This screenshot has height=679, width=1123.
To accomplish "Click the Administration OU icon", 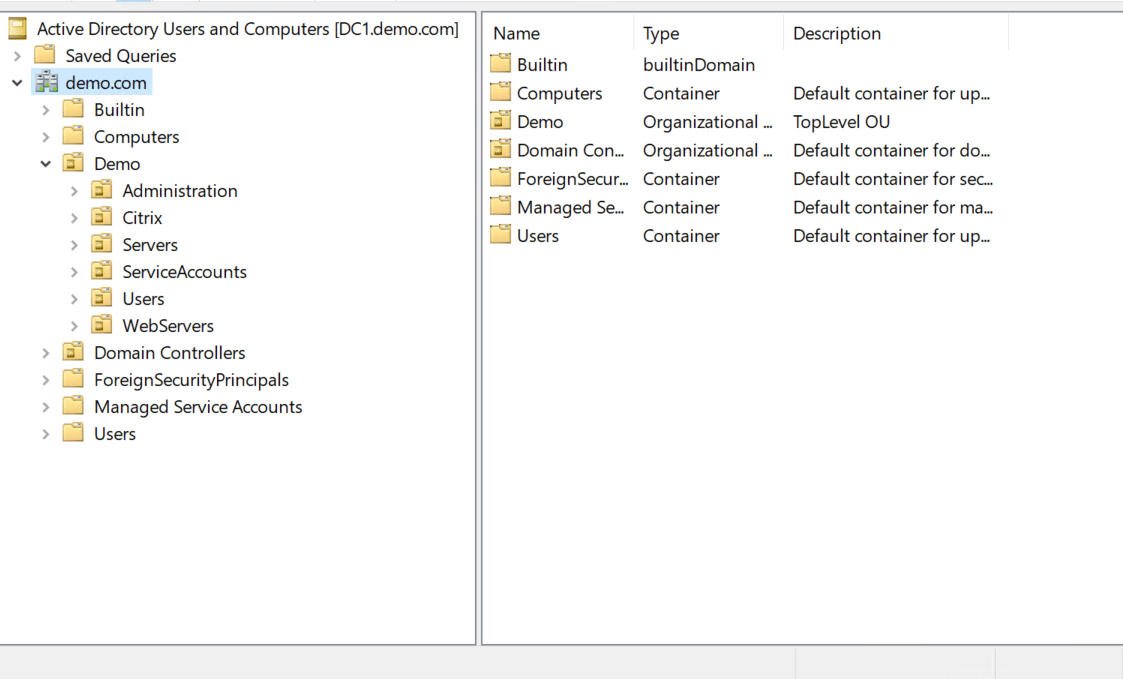I will [102, 191].
